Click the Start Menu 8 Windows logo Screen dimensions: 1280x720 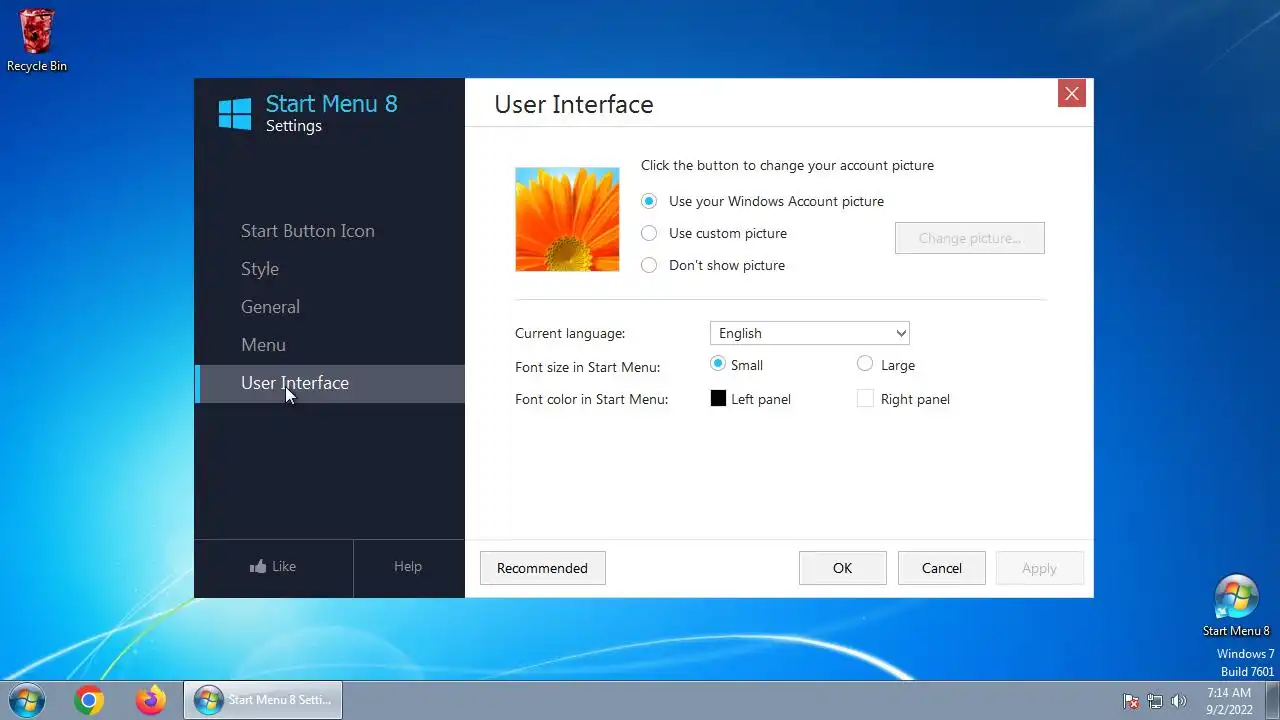(x=235, y=113)
